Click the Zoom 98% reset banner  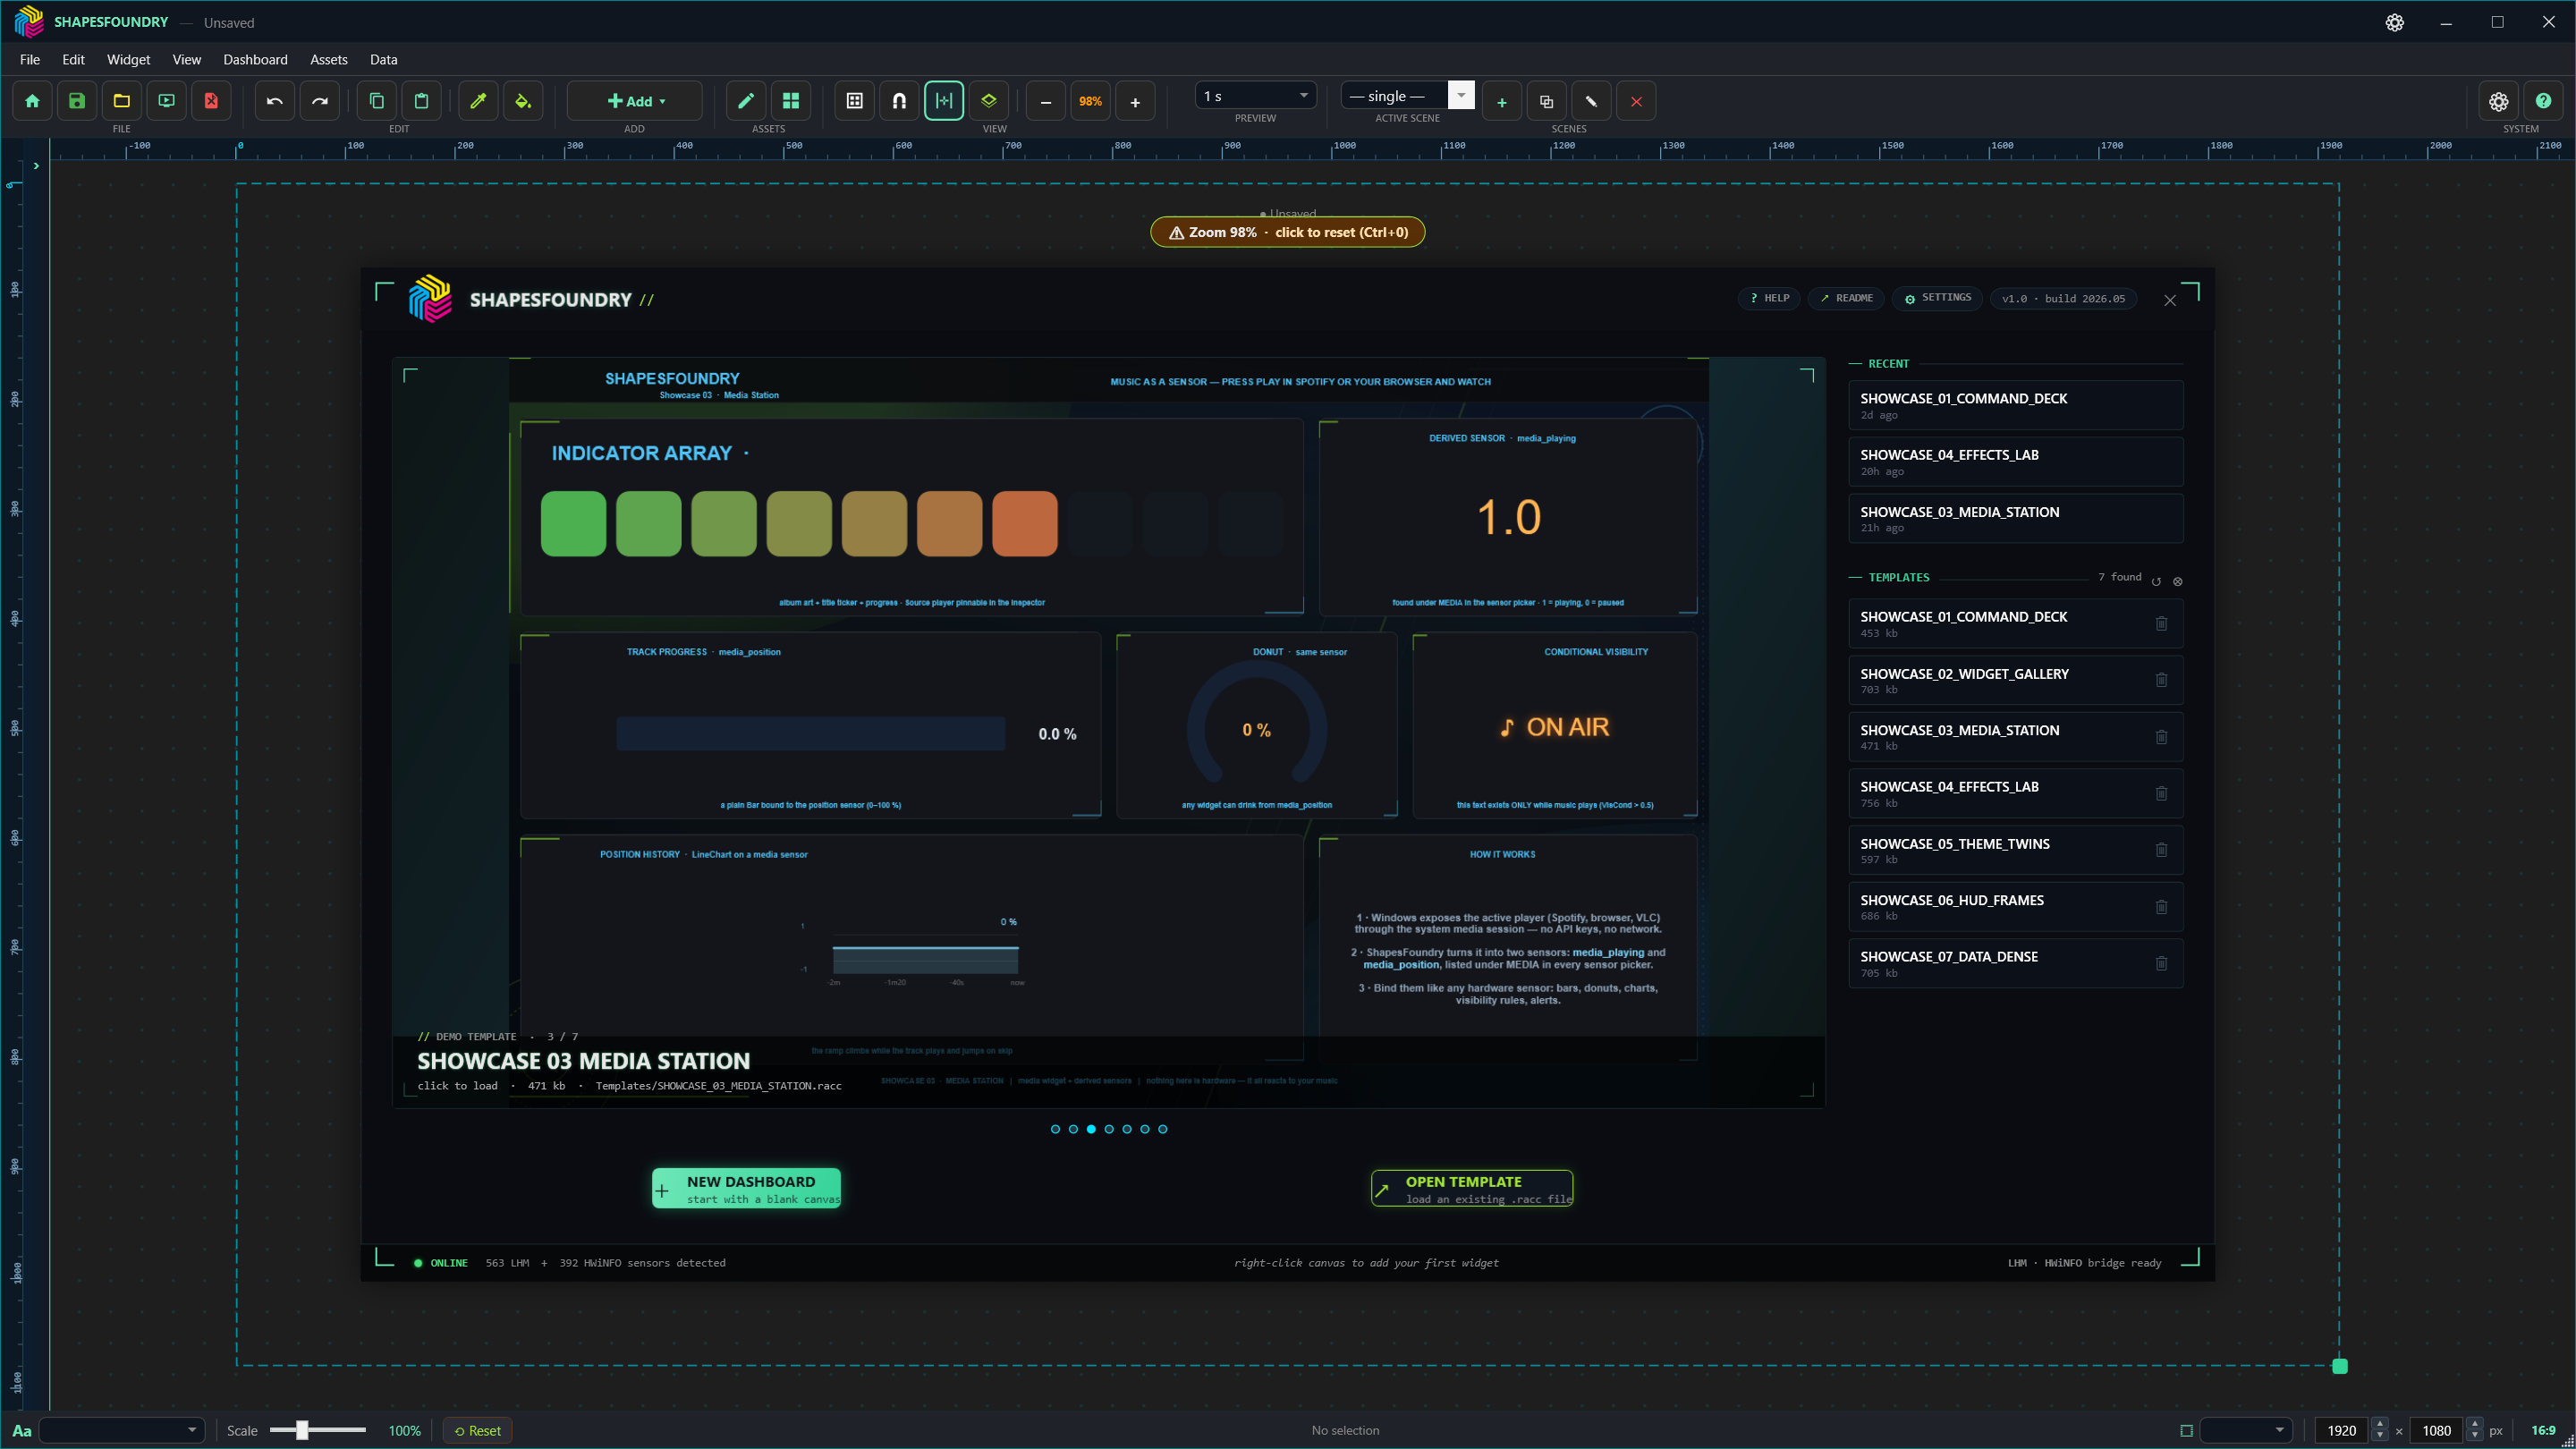[1288, 232]
